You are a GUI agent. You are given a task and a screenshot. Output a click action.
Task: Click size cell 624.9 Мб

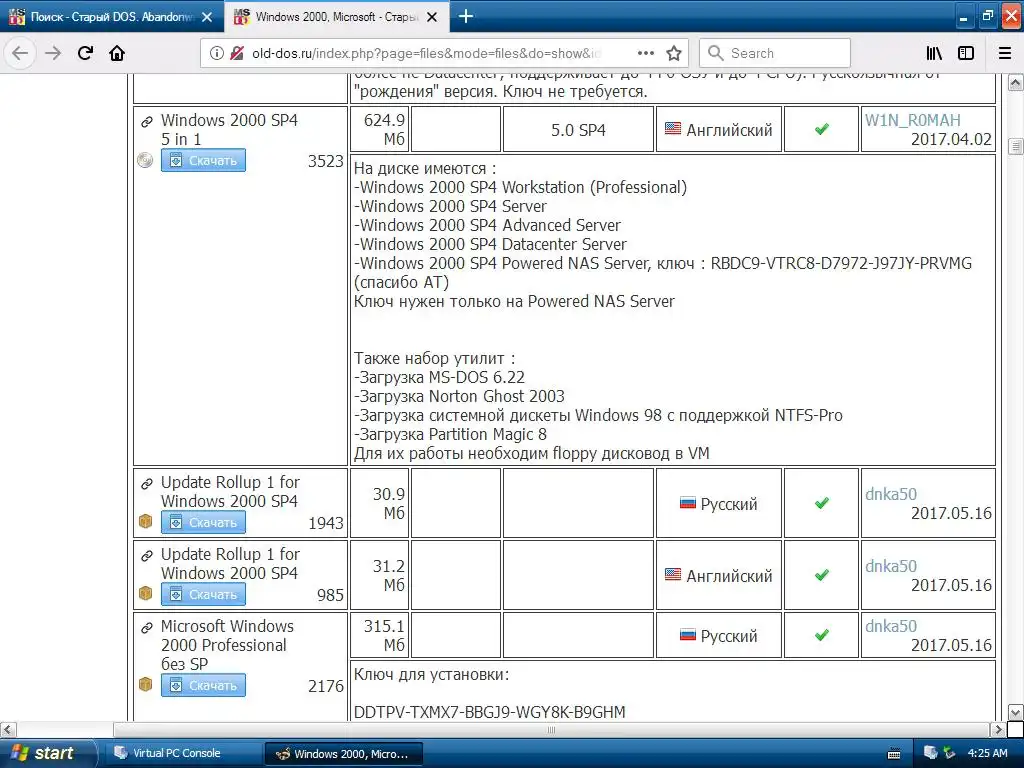(380, 130)
